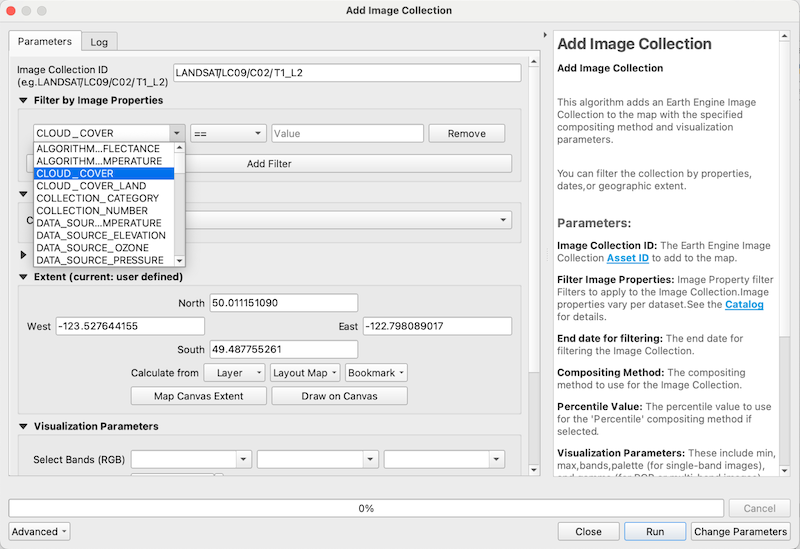Screen dimensions: 800x549
Task: Click Change Parameters button
Action: tap(740, 532)
